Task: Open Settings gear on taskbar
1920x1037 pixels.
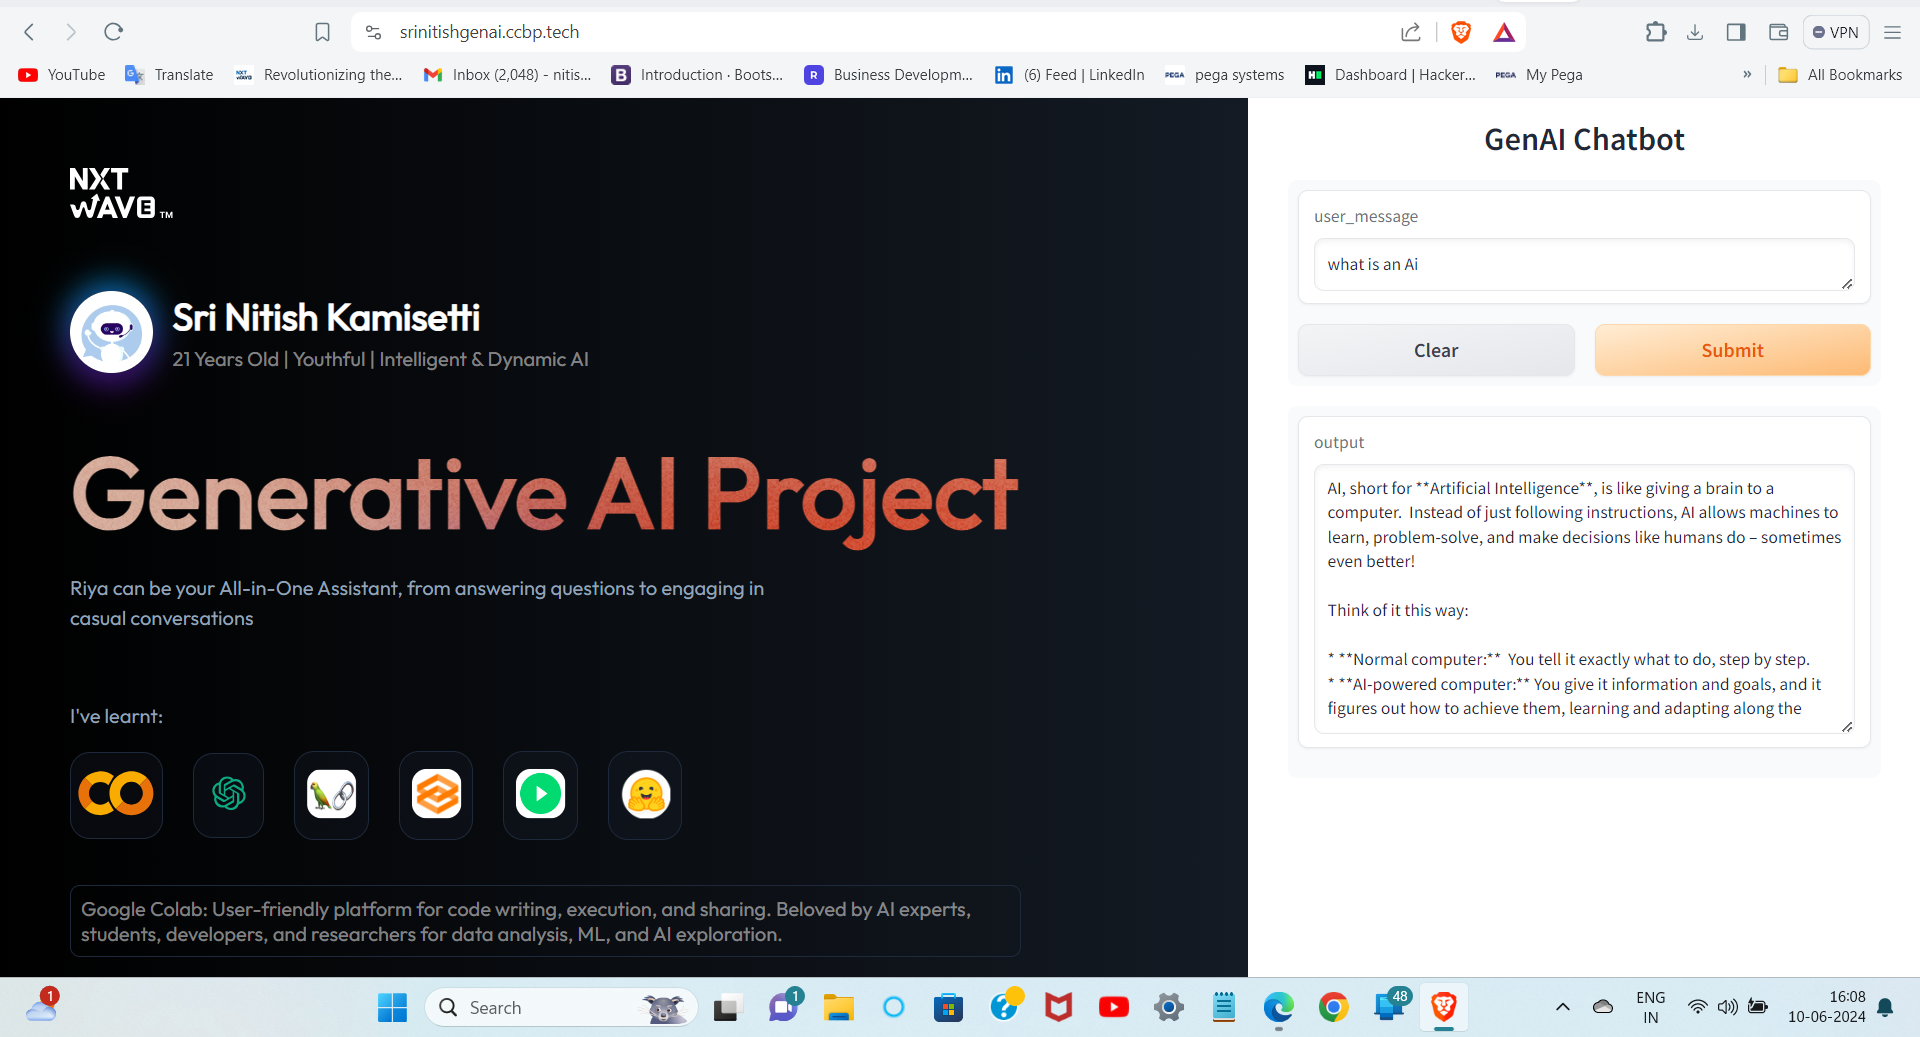Action: click(1168, 1007)
